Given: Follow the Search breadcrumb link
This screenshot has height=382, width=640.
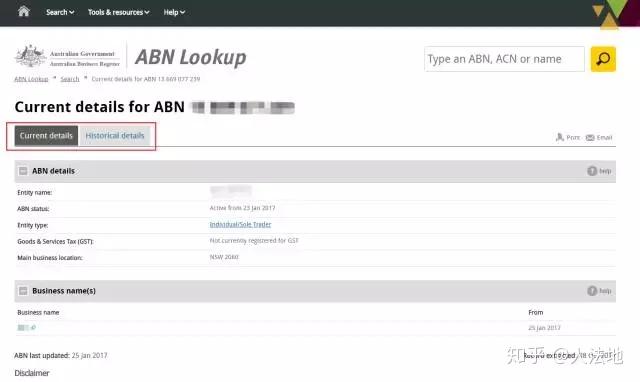Looking at the screenshot, I should coord(70,79).
